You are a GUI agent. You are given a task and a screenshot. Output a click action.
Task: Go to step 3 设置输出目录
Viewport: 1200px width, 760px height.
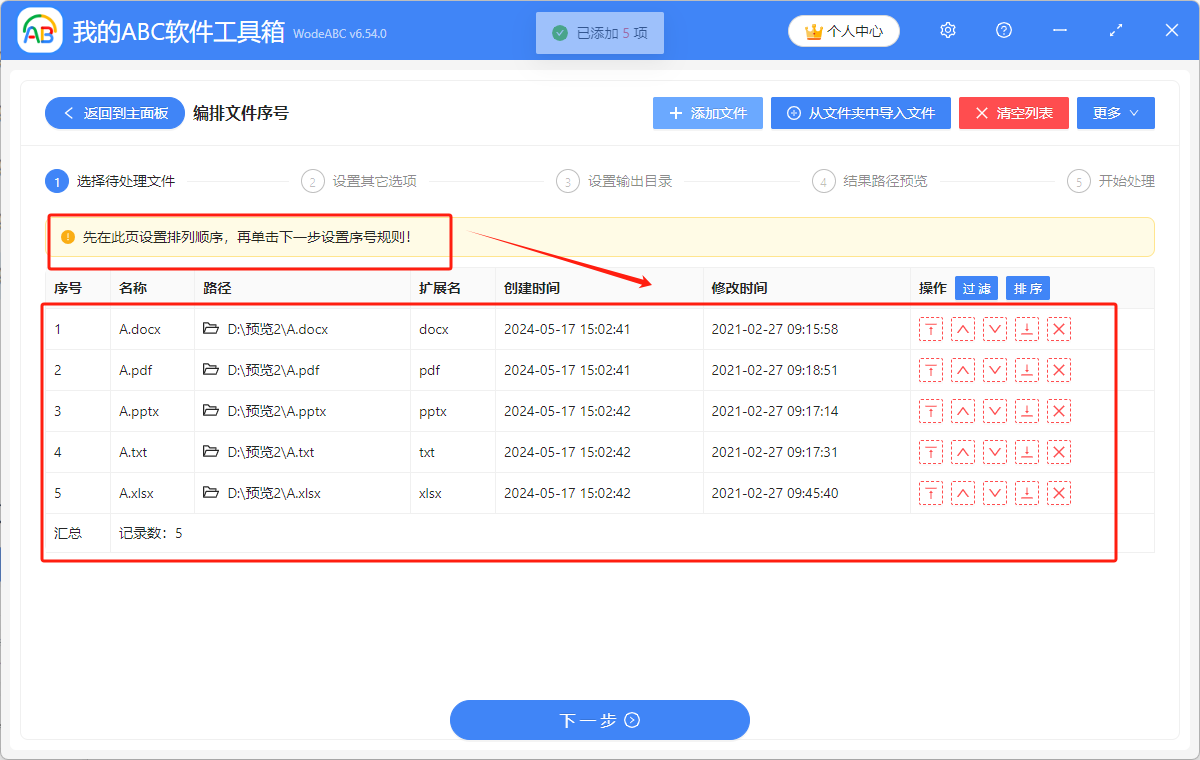(x=616, y=181)
